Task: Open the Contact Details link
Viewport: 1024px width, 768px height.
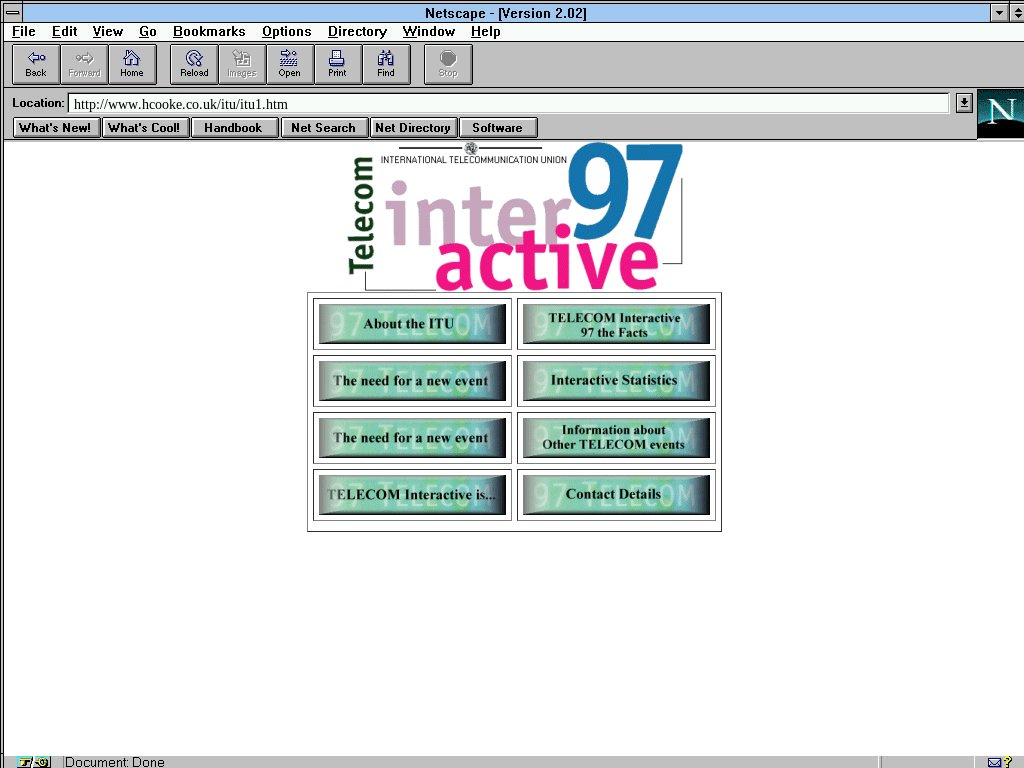Action: (x=615, y=495)
